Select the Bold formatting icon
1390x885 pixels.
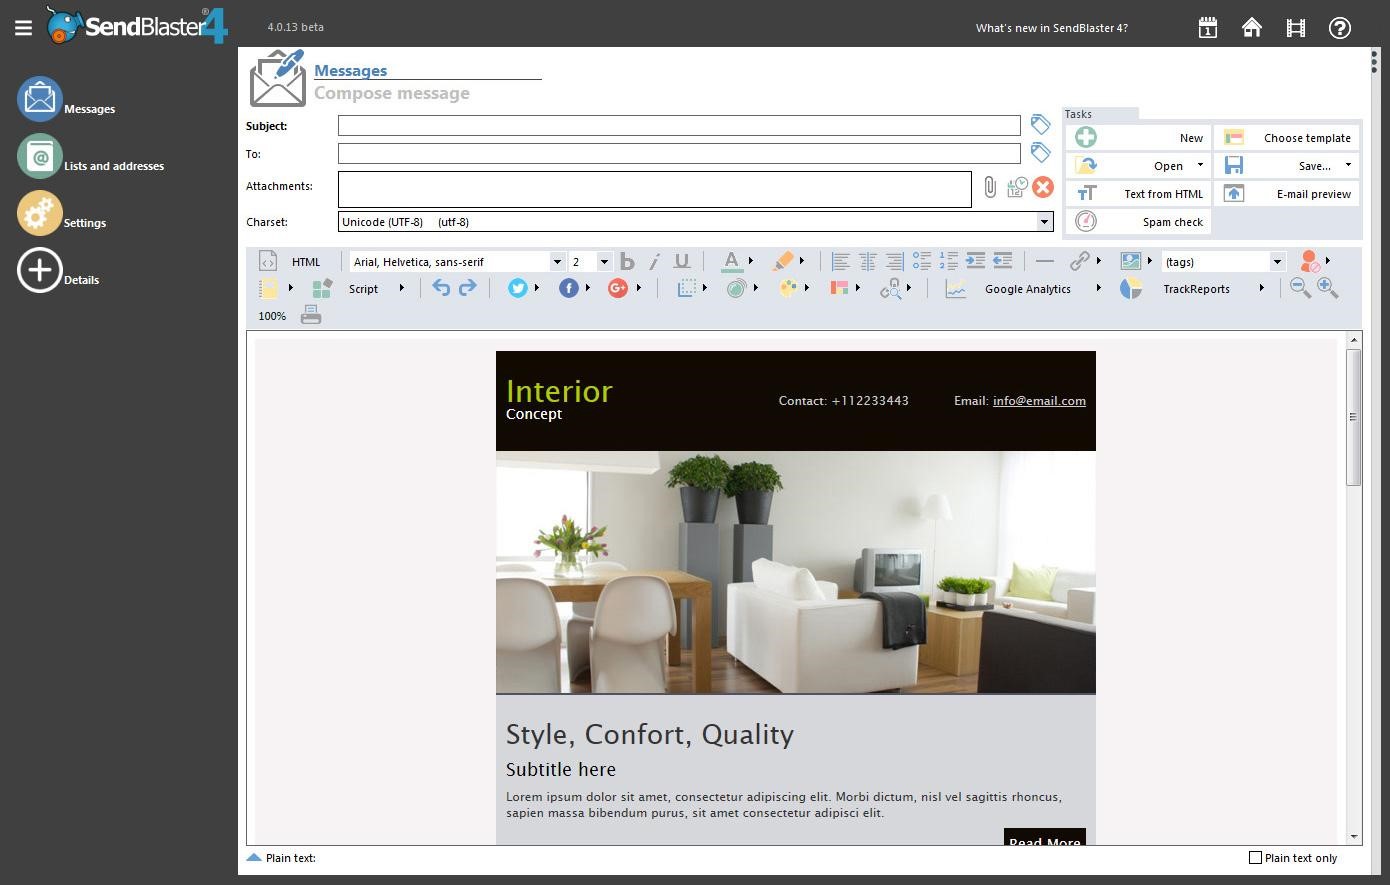(x=627, y=261)
